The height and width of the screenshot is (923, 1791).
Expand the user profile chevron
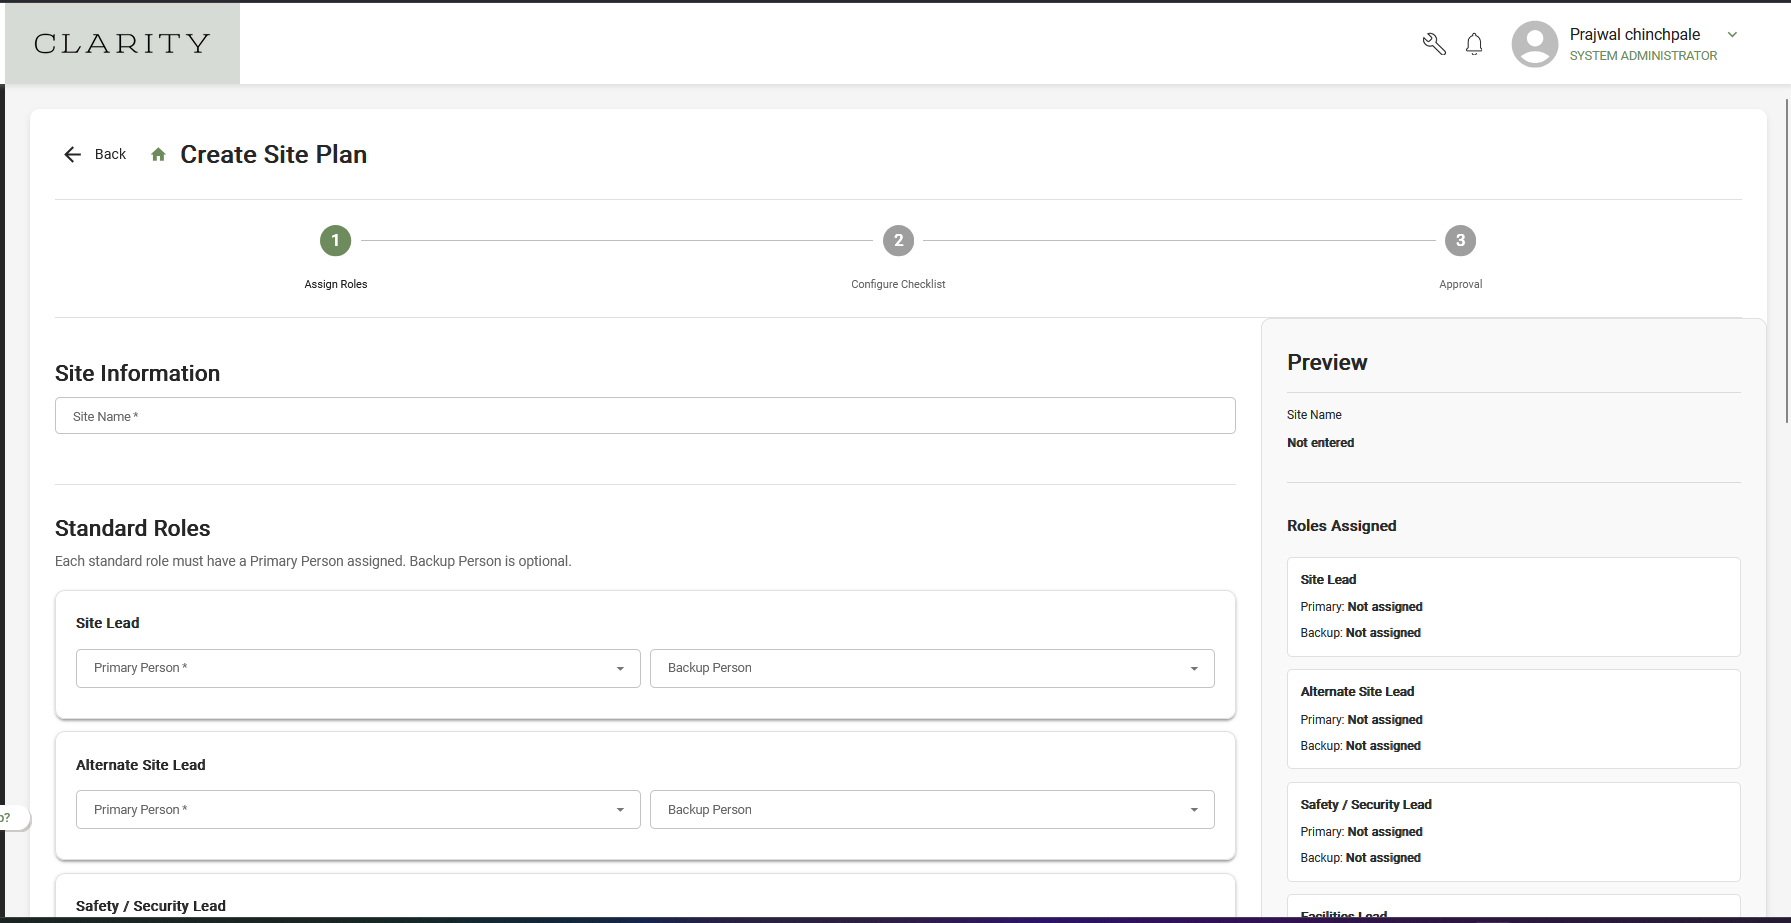click(1732, 35)
